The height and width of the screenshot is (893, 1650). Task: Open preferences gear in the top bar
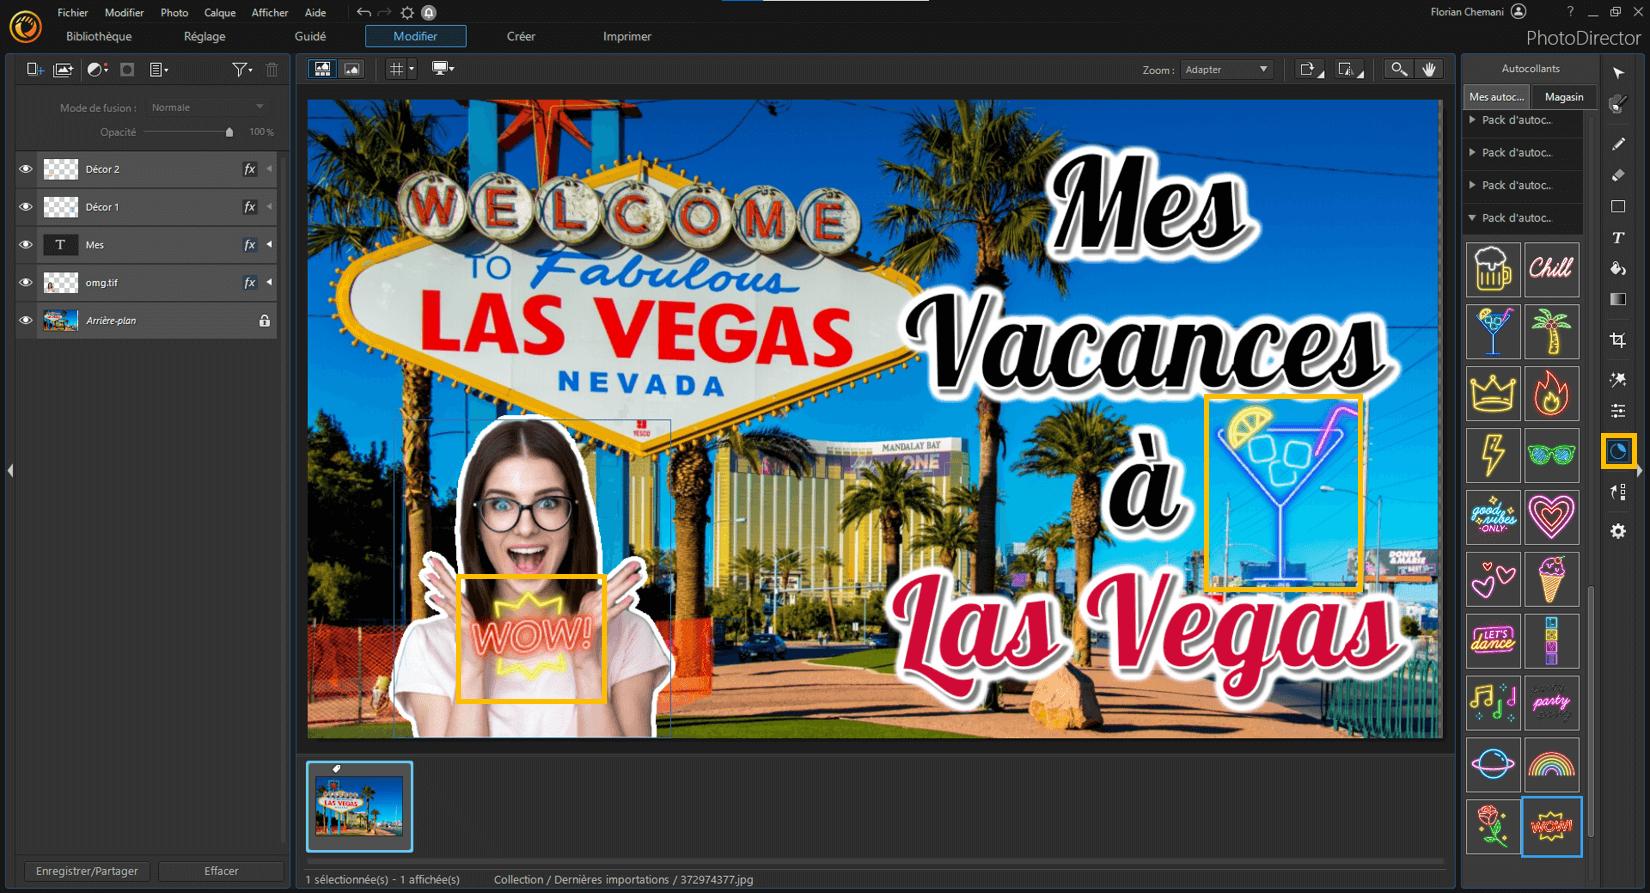pyautogui.click(x=407, y=12)
